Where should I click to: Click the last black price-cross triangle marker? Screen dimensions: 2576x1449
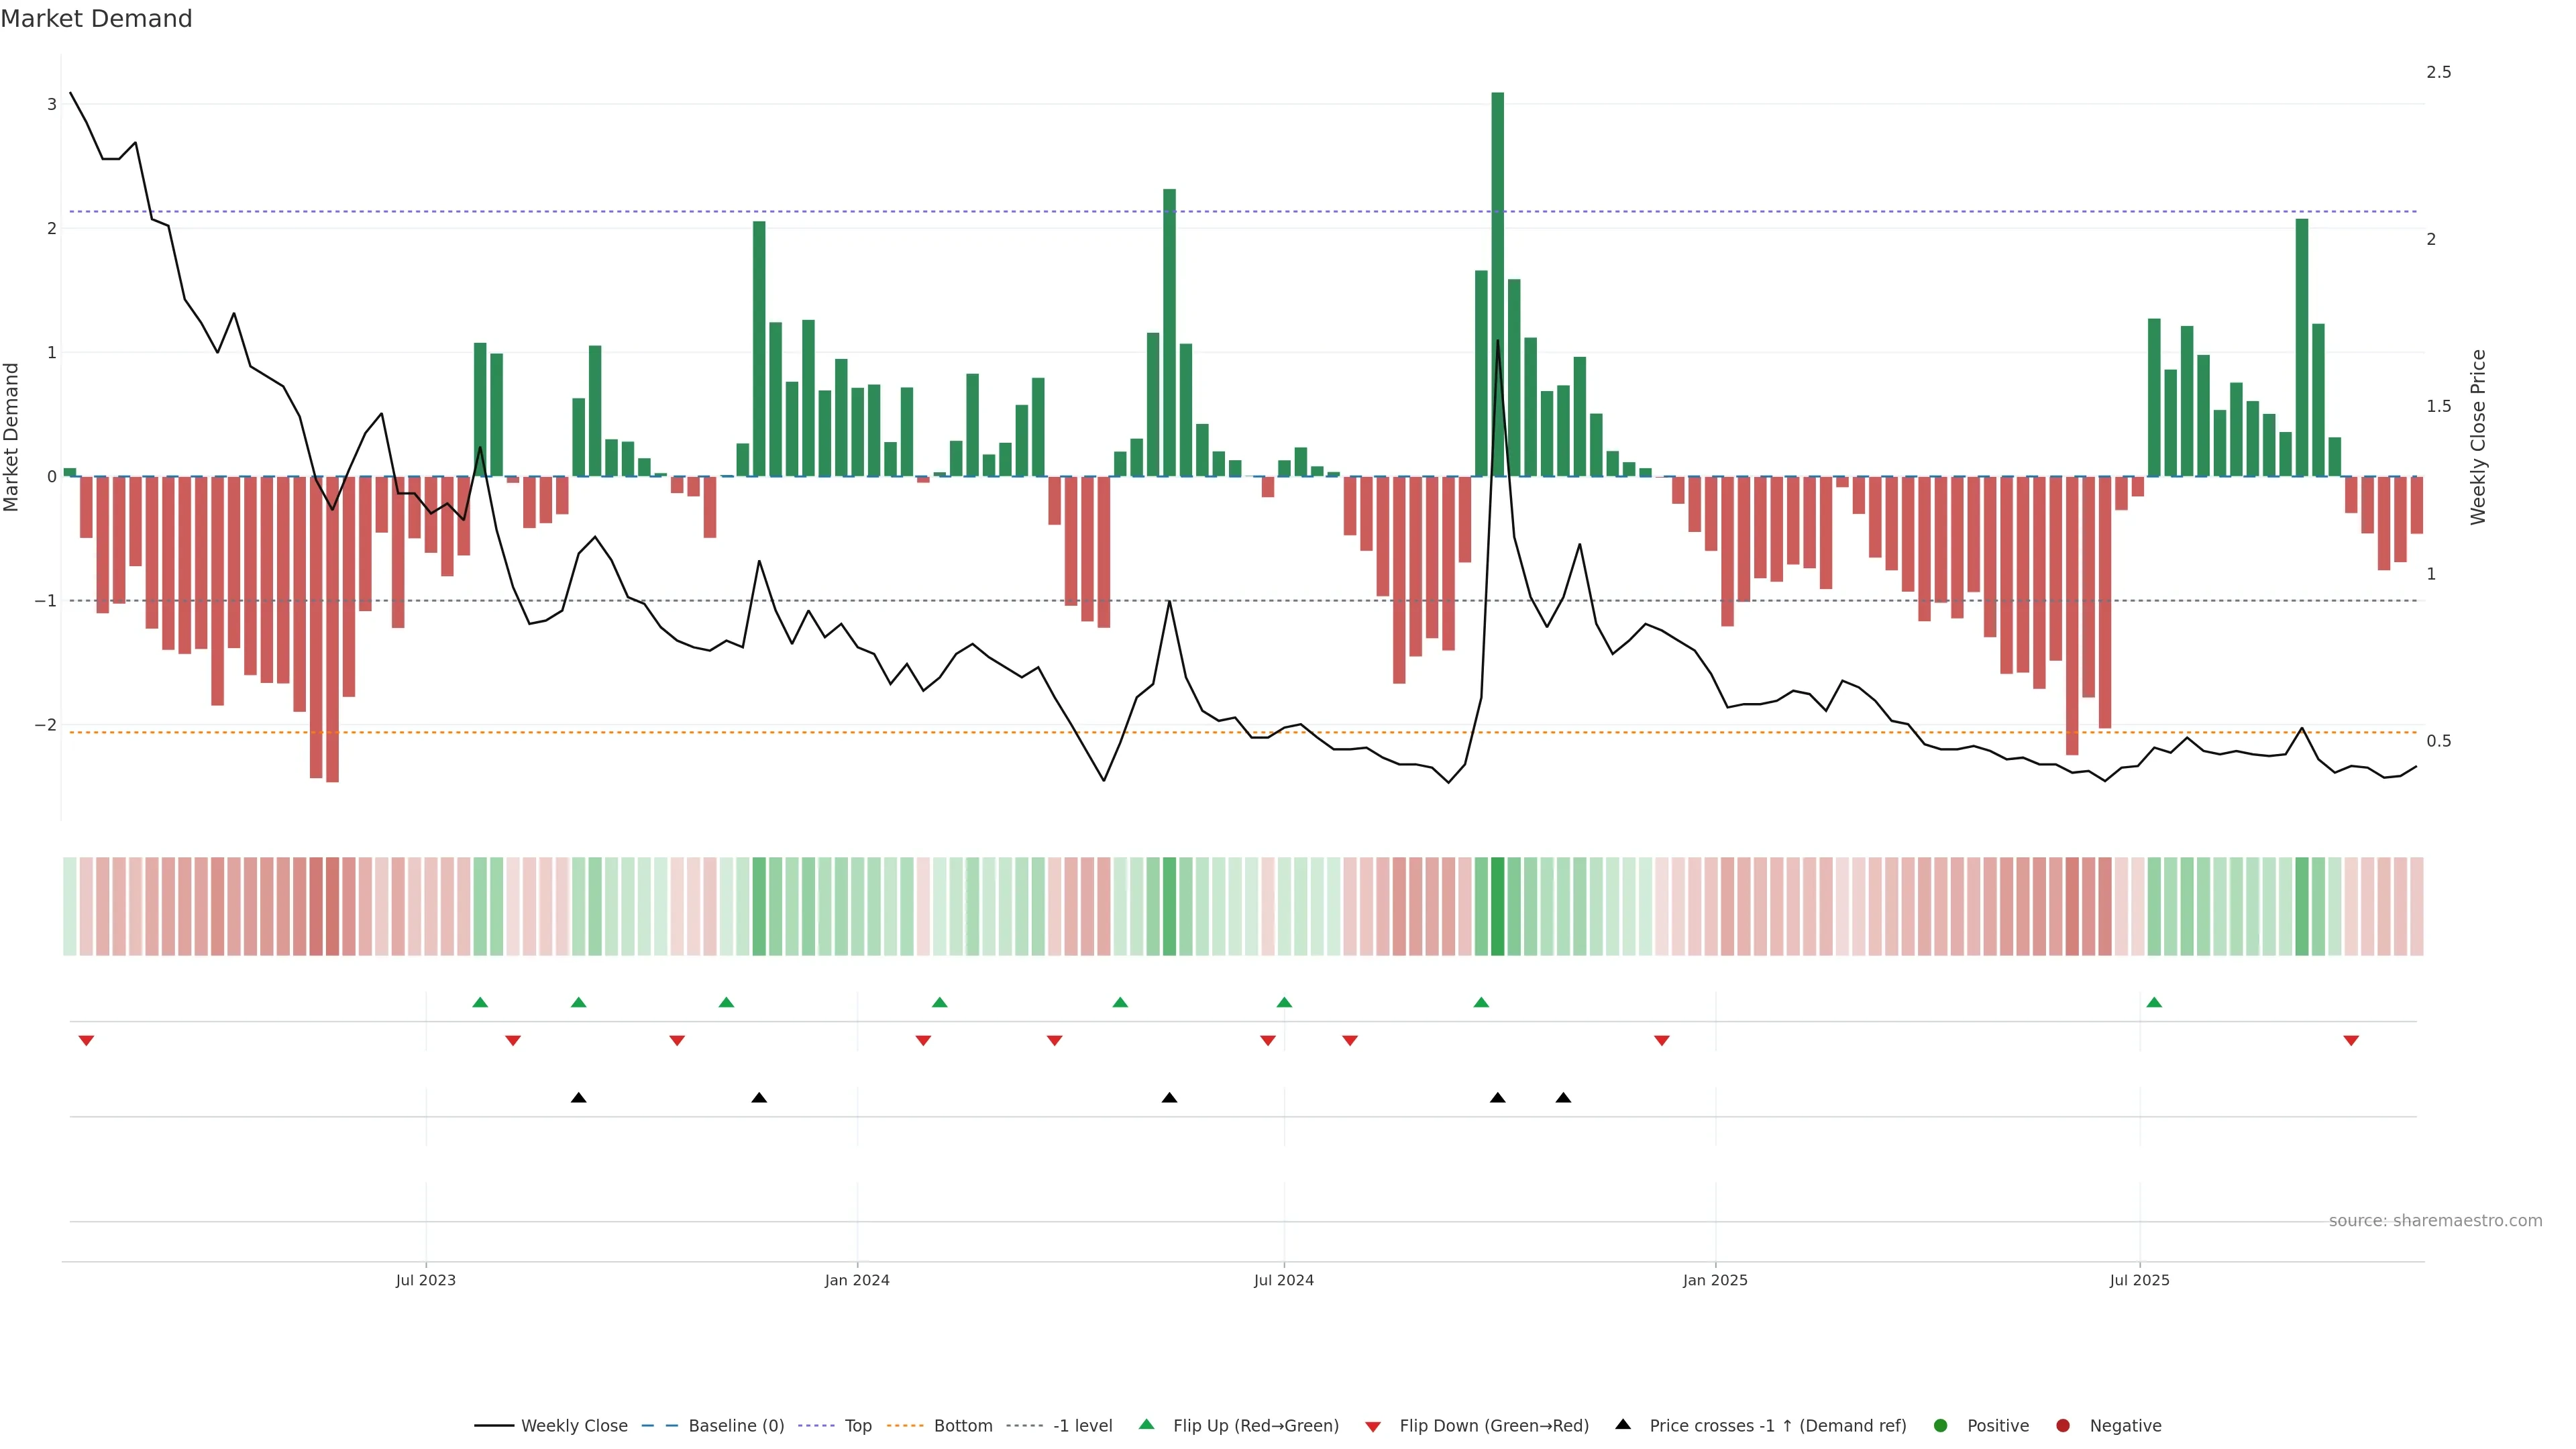(1563, 1098)
